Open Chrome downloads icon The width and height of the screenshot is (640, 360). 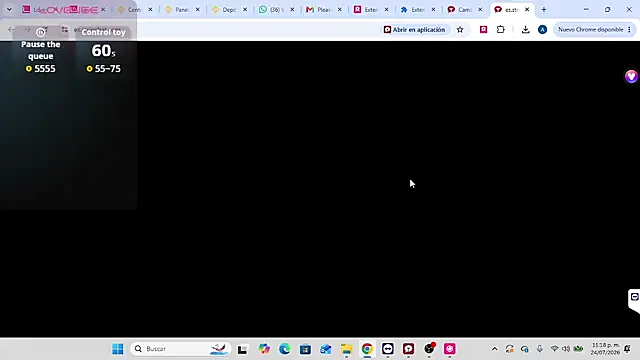[525, 29]
